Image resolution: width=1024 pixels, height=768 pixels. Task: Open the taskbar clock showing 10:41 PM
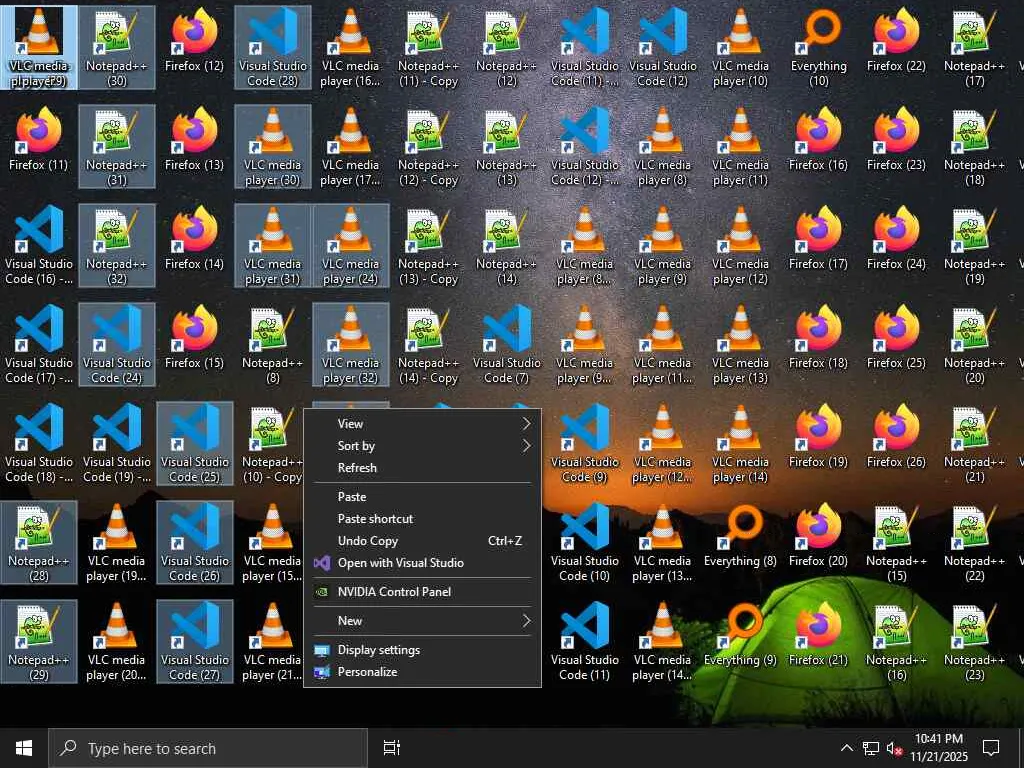click(938, 748)
